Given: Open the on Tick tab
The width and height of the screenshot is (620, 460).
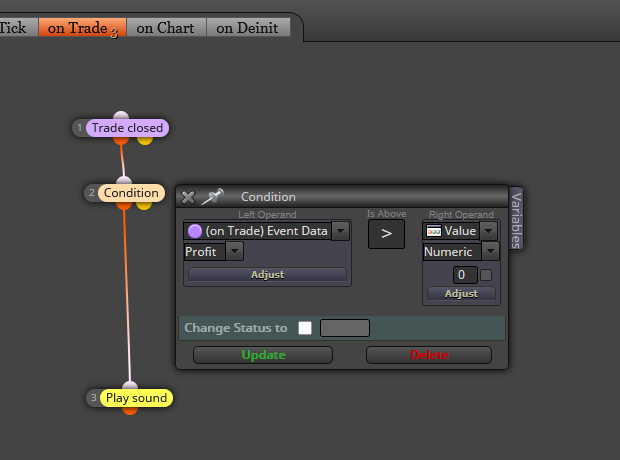Looking at the screenshot, I should 18,28.
